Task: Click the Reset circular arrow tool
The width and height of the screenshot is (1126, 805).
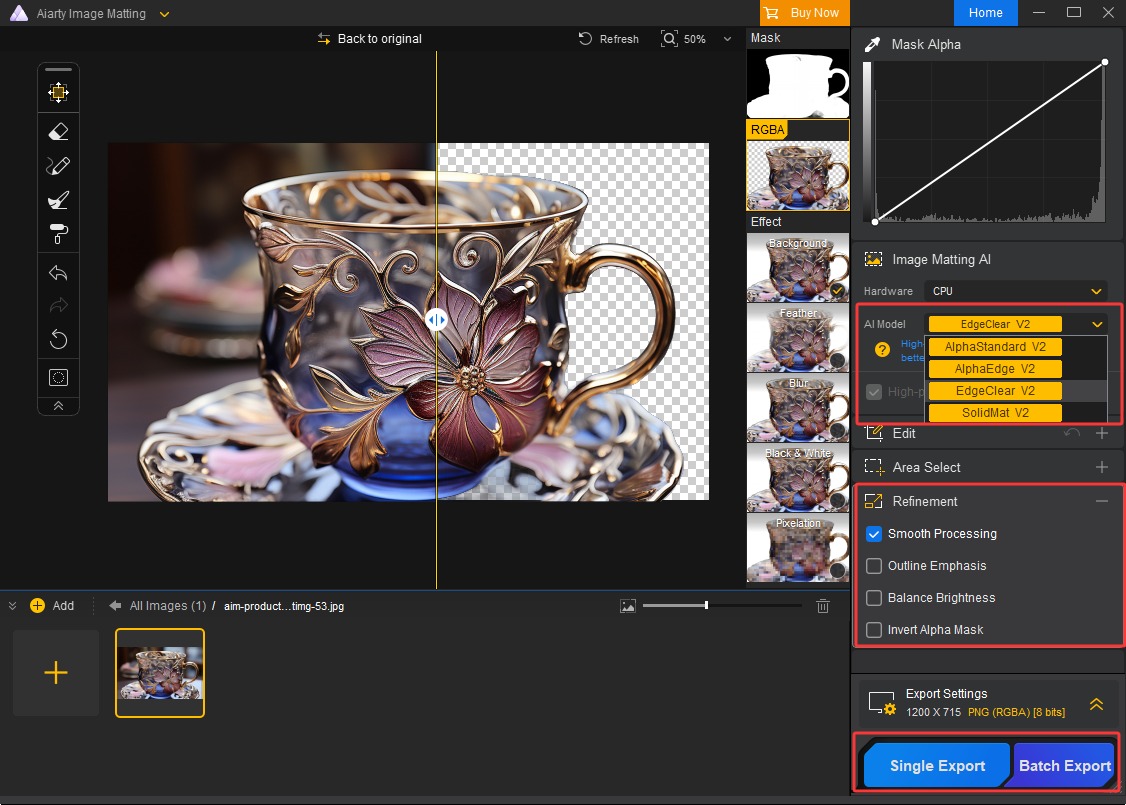Action: 58,339
